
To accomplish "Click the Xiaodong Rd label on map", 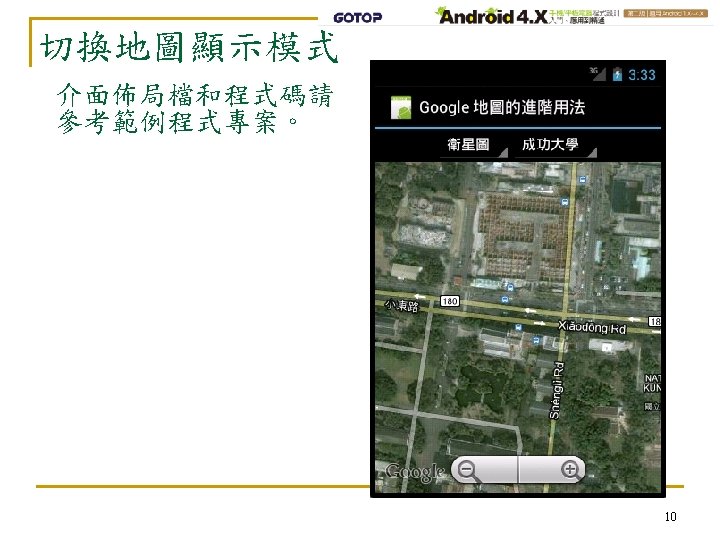I will coord(592,327).
